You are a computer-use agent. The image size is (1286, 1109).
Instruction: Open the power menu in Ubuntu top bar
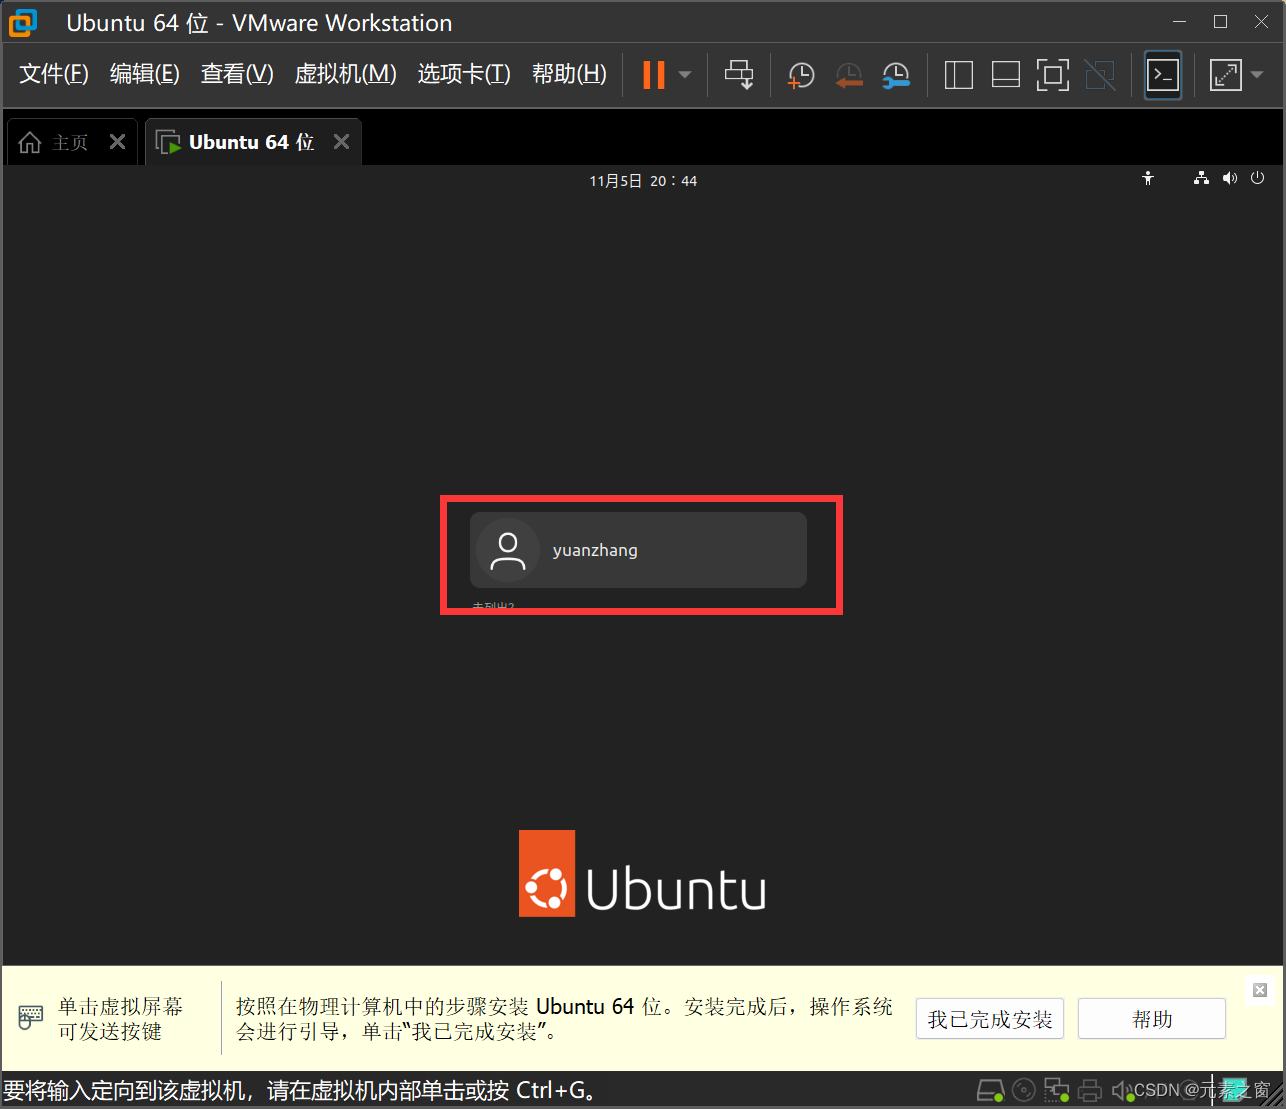1257,179
